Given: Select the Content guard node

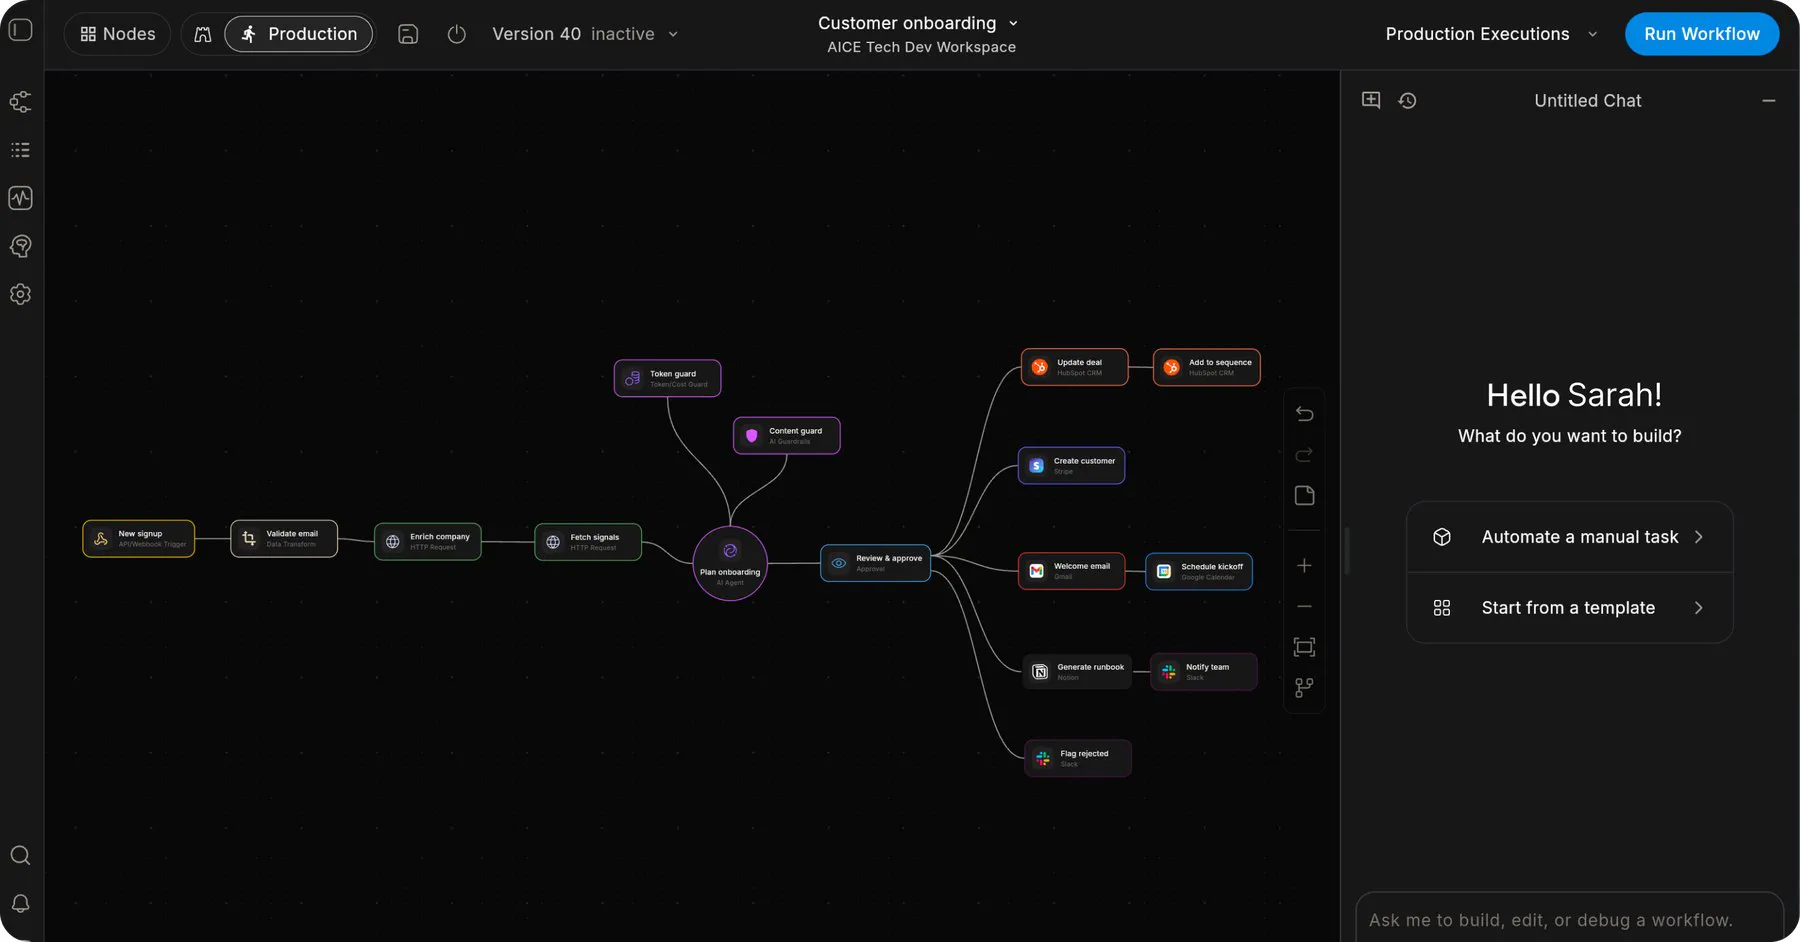Looking at the screenshot, I should coord(787,436).
